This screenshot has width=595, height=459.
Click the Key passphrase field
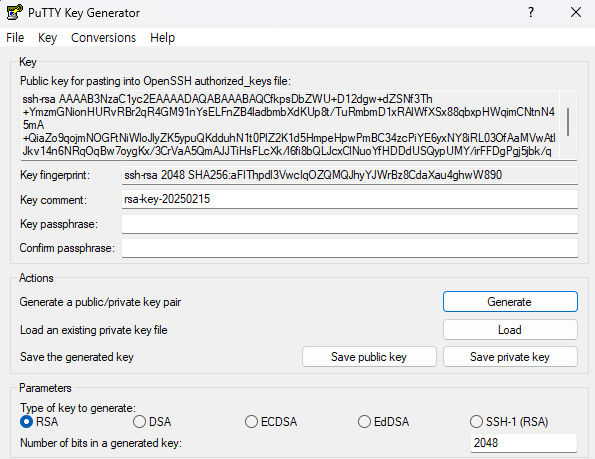(349, 224)
